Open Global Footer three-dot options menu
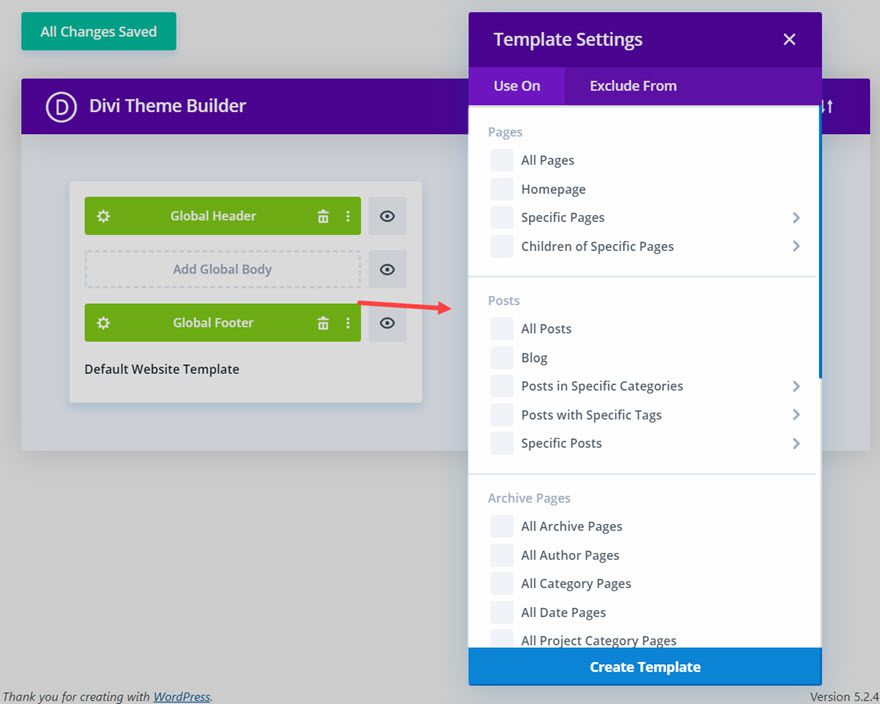 click(348, 323)
